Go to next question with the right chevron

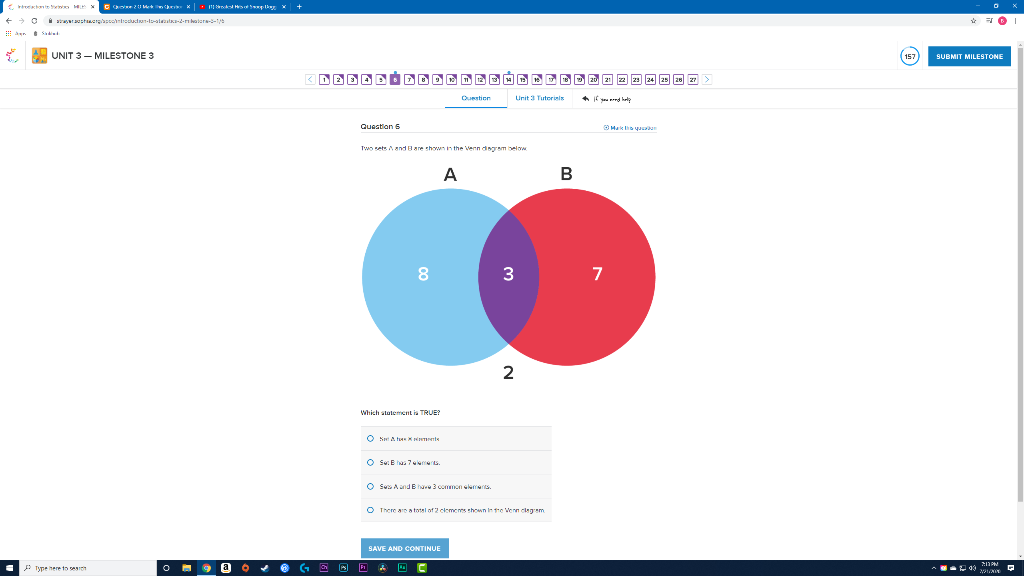coord(707,80)
